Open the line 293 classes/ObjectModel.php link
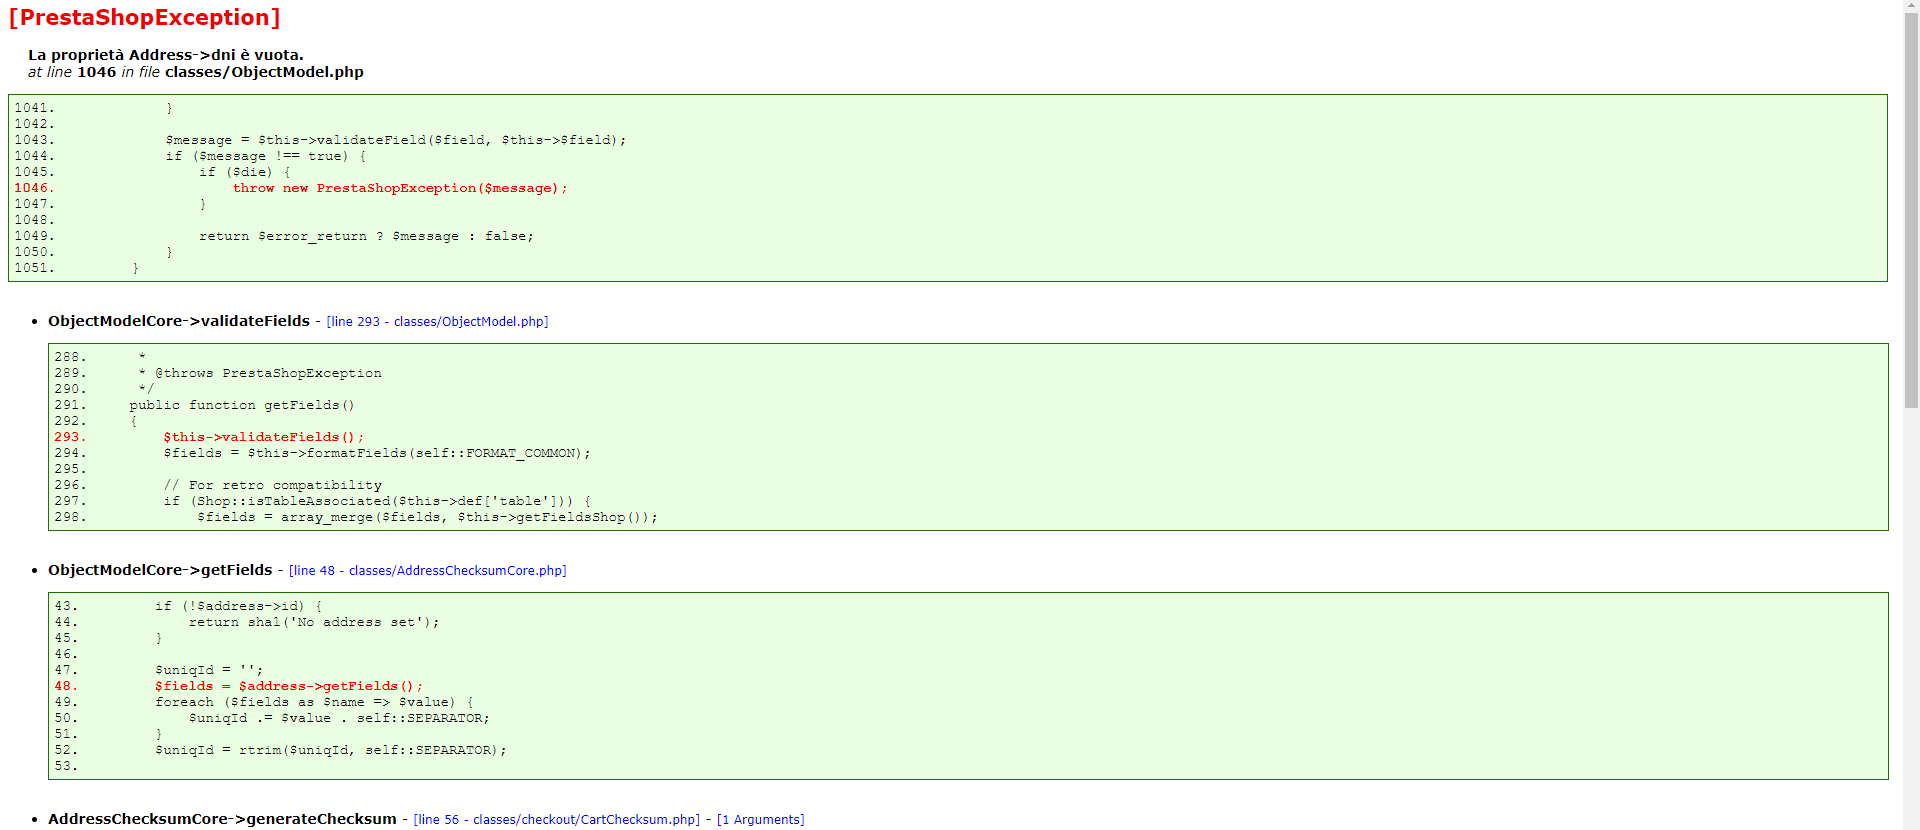The image size is (1920, 830). (x=437, y=322)
